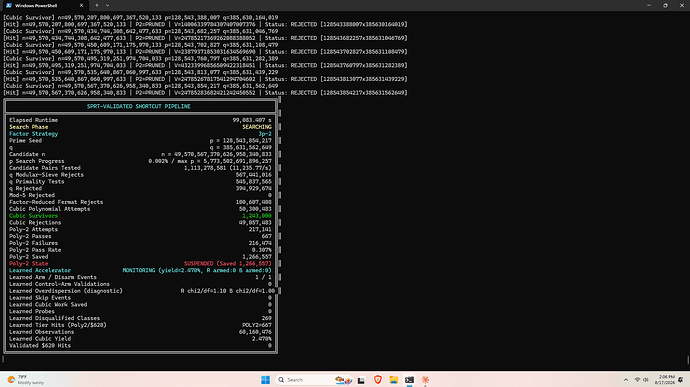Click the Learned Cubic Yield row
The width and height of the screenshot is (690, 387).
point(140,339)
